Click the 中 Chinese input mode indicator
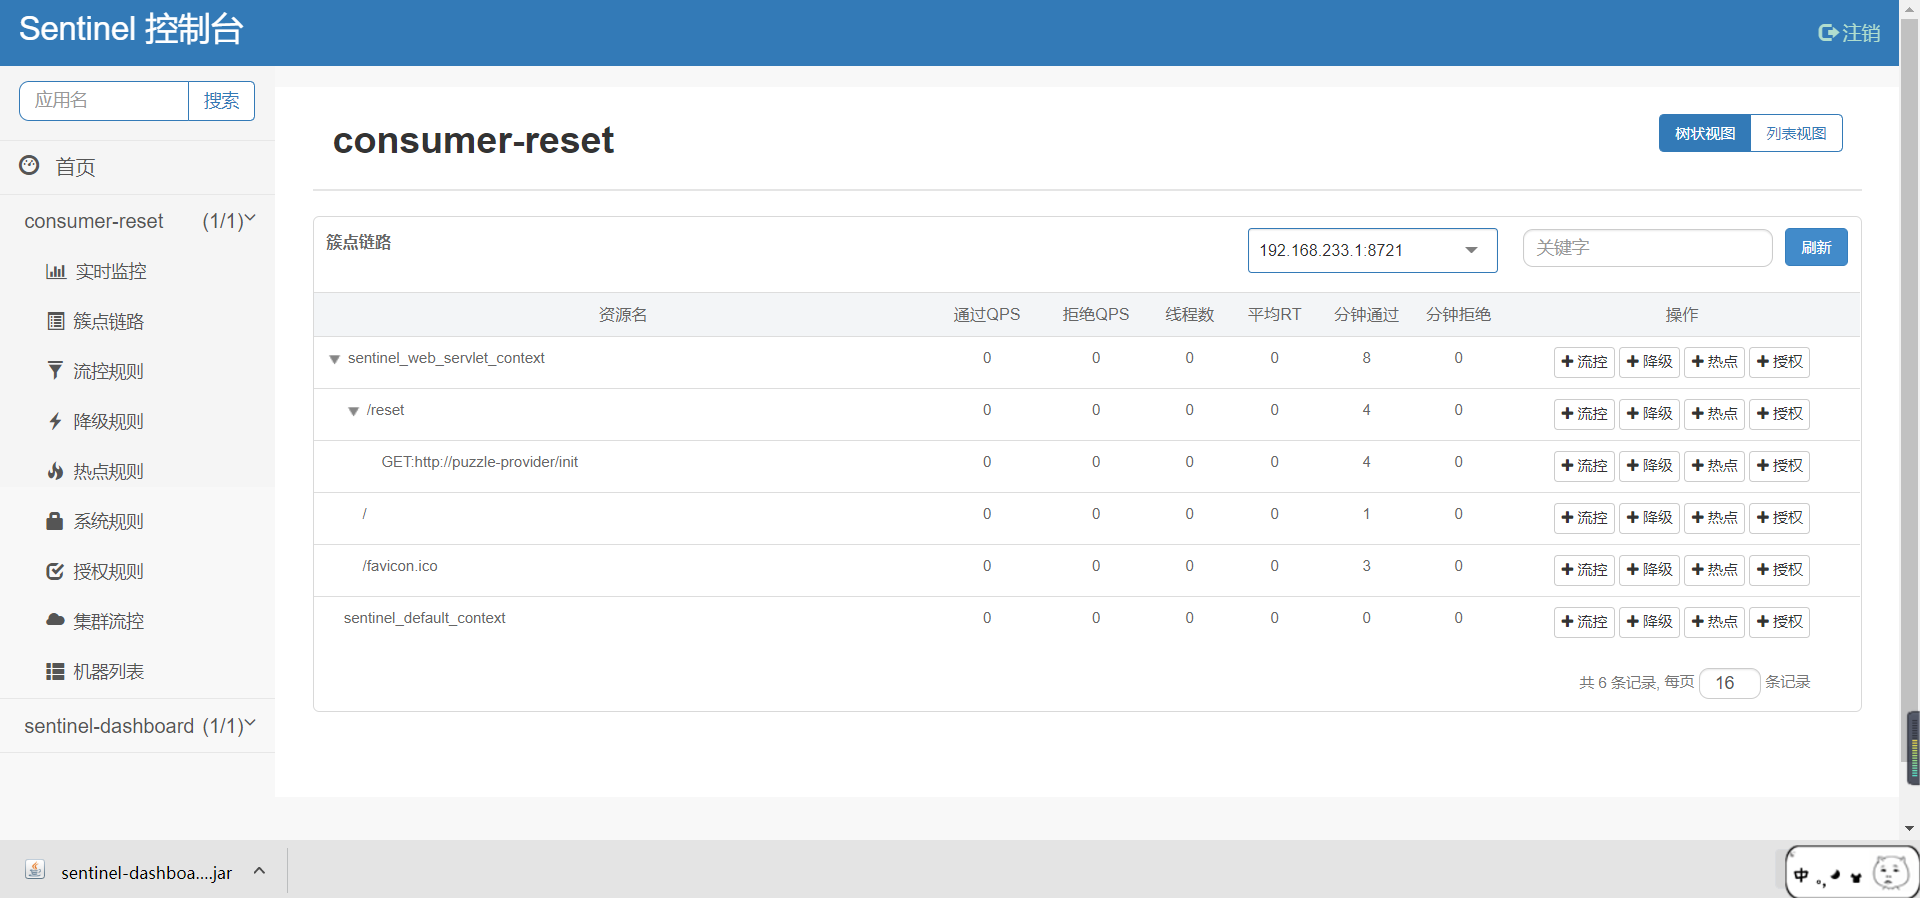Viewport: 1920px width, 898px height. 1801,875
